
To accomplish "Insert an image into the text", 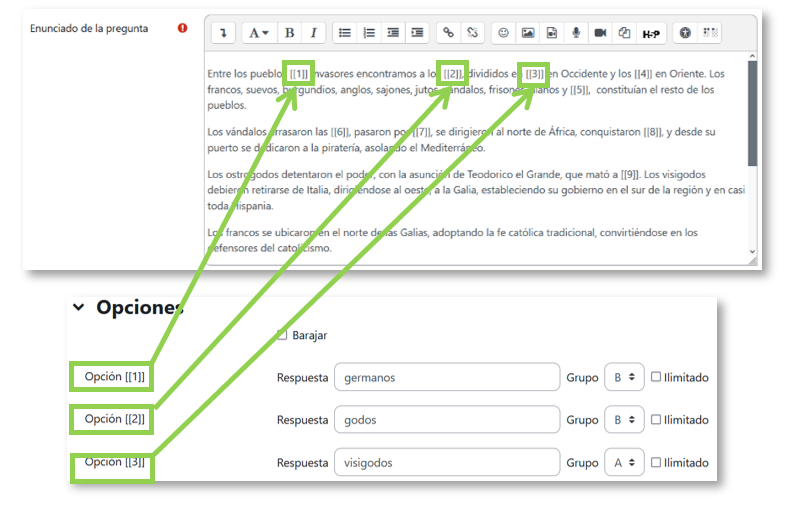I will [528, 33].
